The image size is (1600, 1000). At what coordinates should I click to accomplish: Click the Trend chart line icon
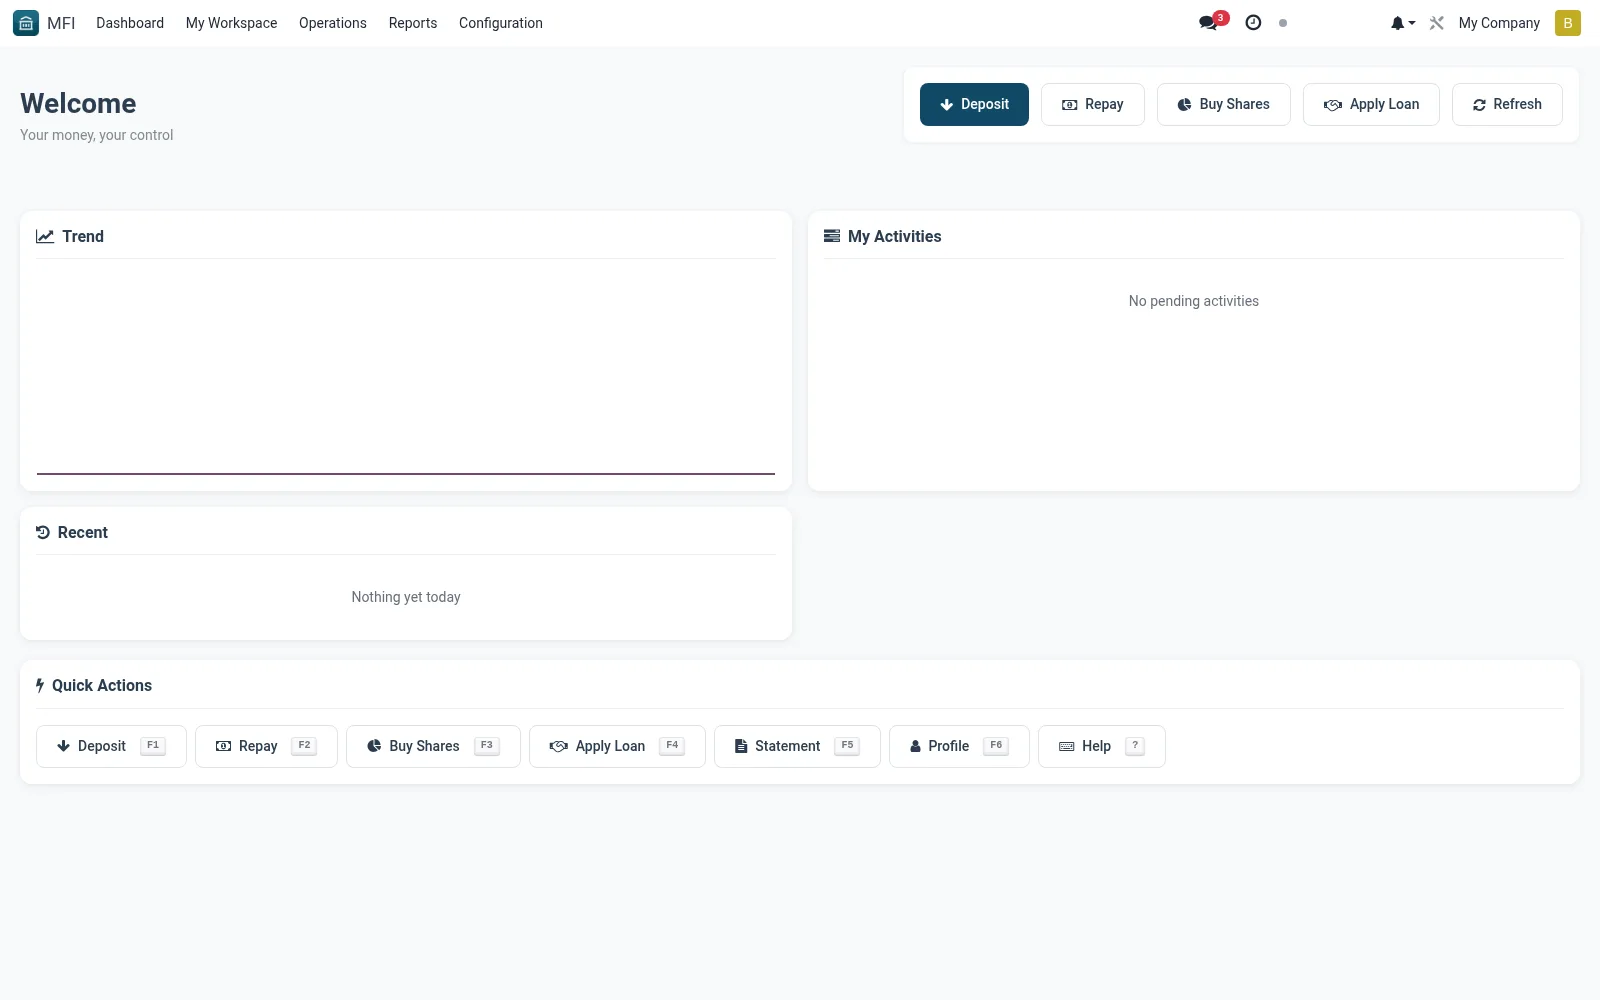coord(45,236)
